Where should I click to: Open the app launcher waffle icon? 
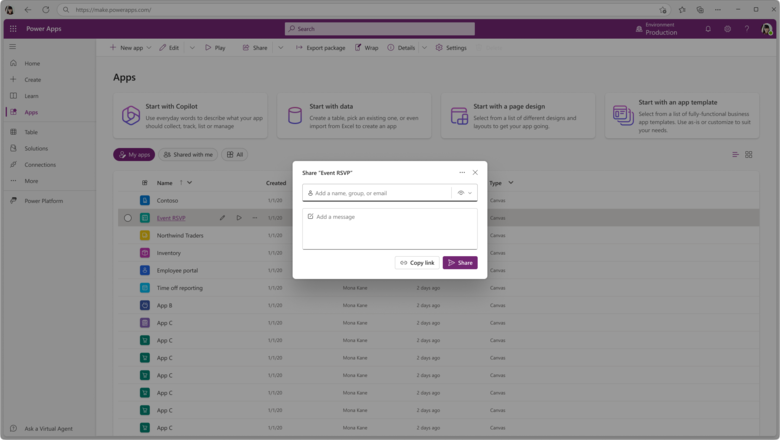coord(13,29)
